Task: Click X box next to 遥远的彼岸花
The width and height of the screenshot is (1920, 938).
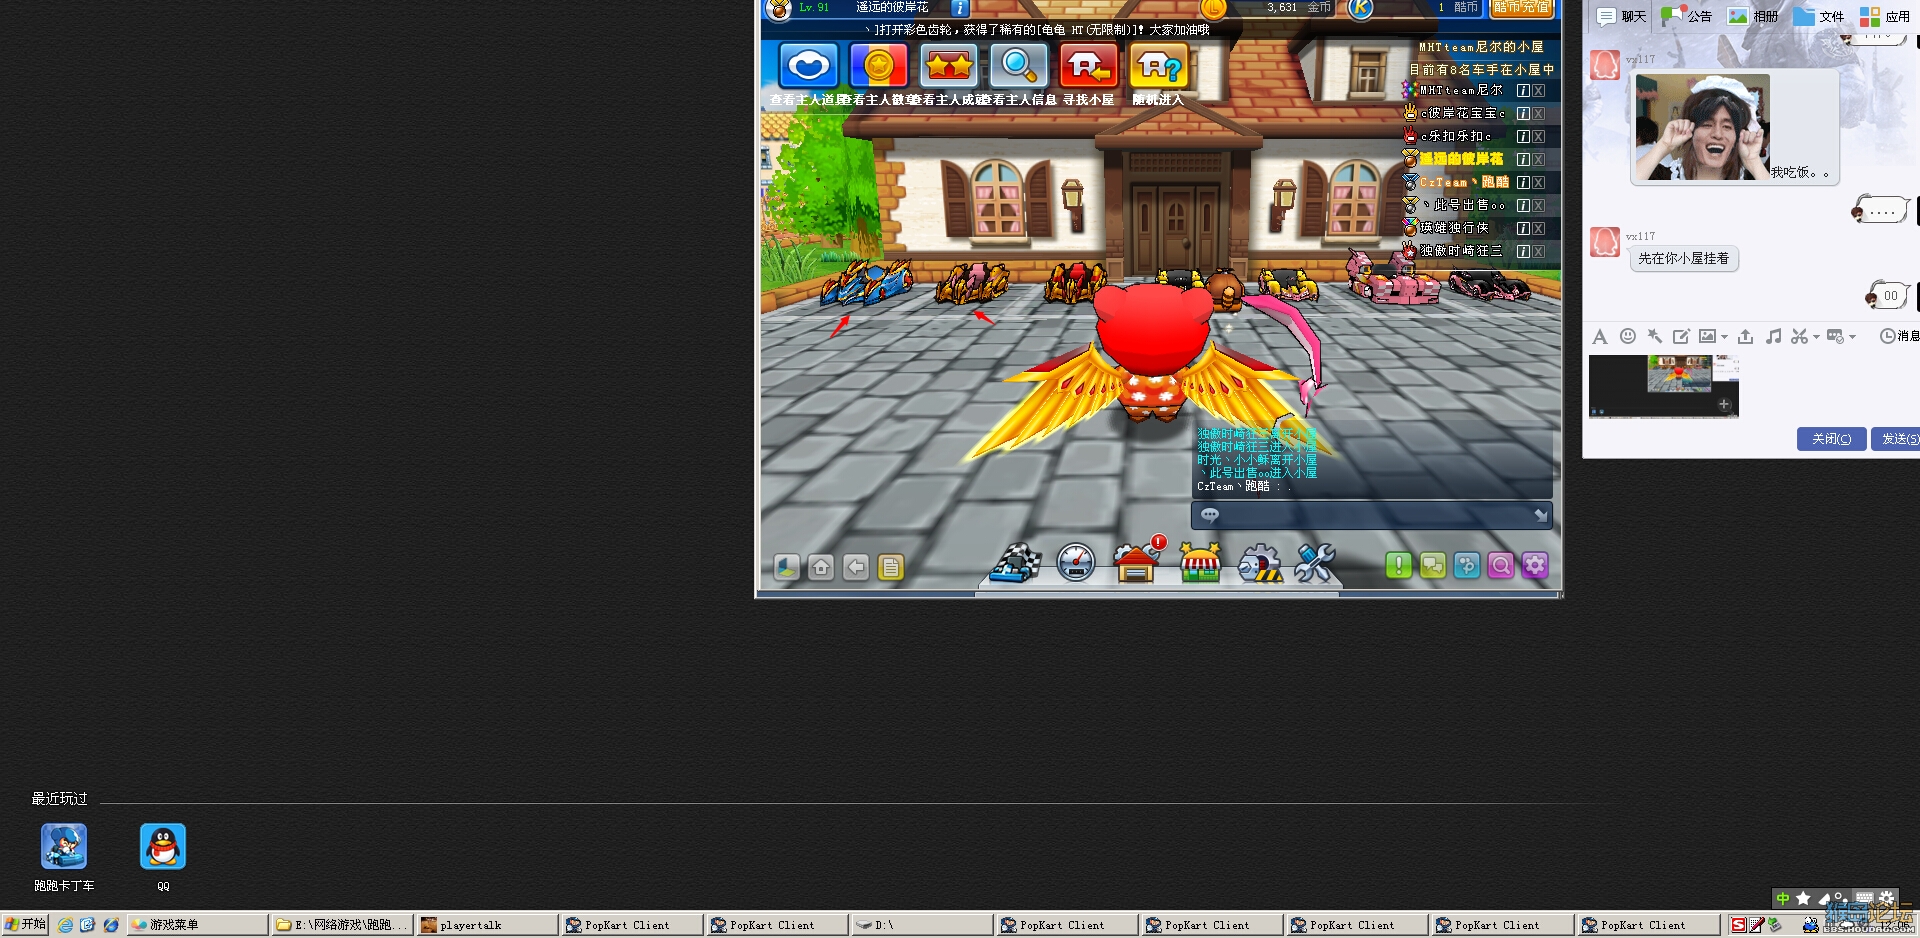Action: [1539, 159]
